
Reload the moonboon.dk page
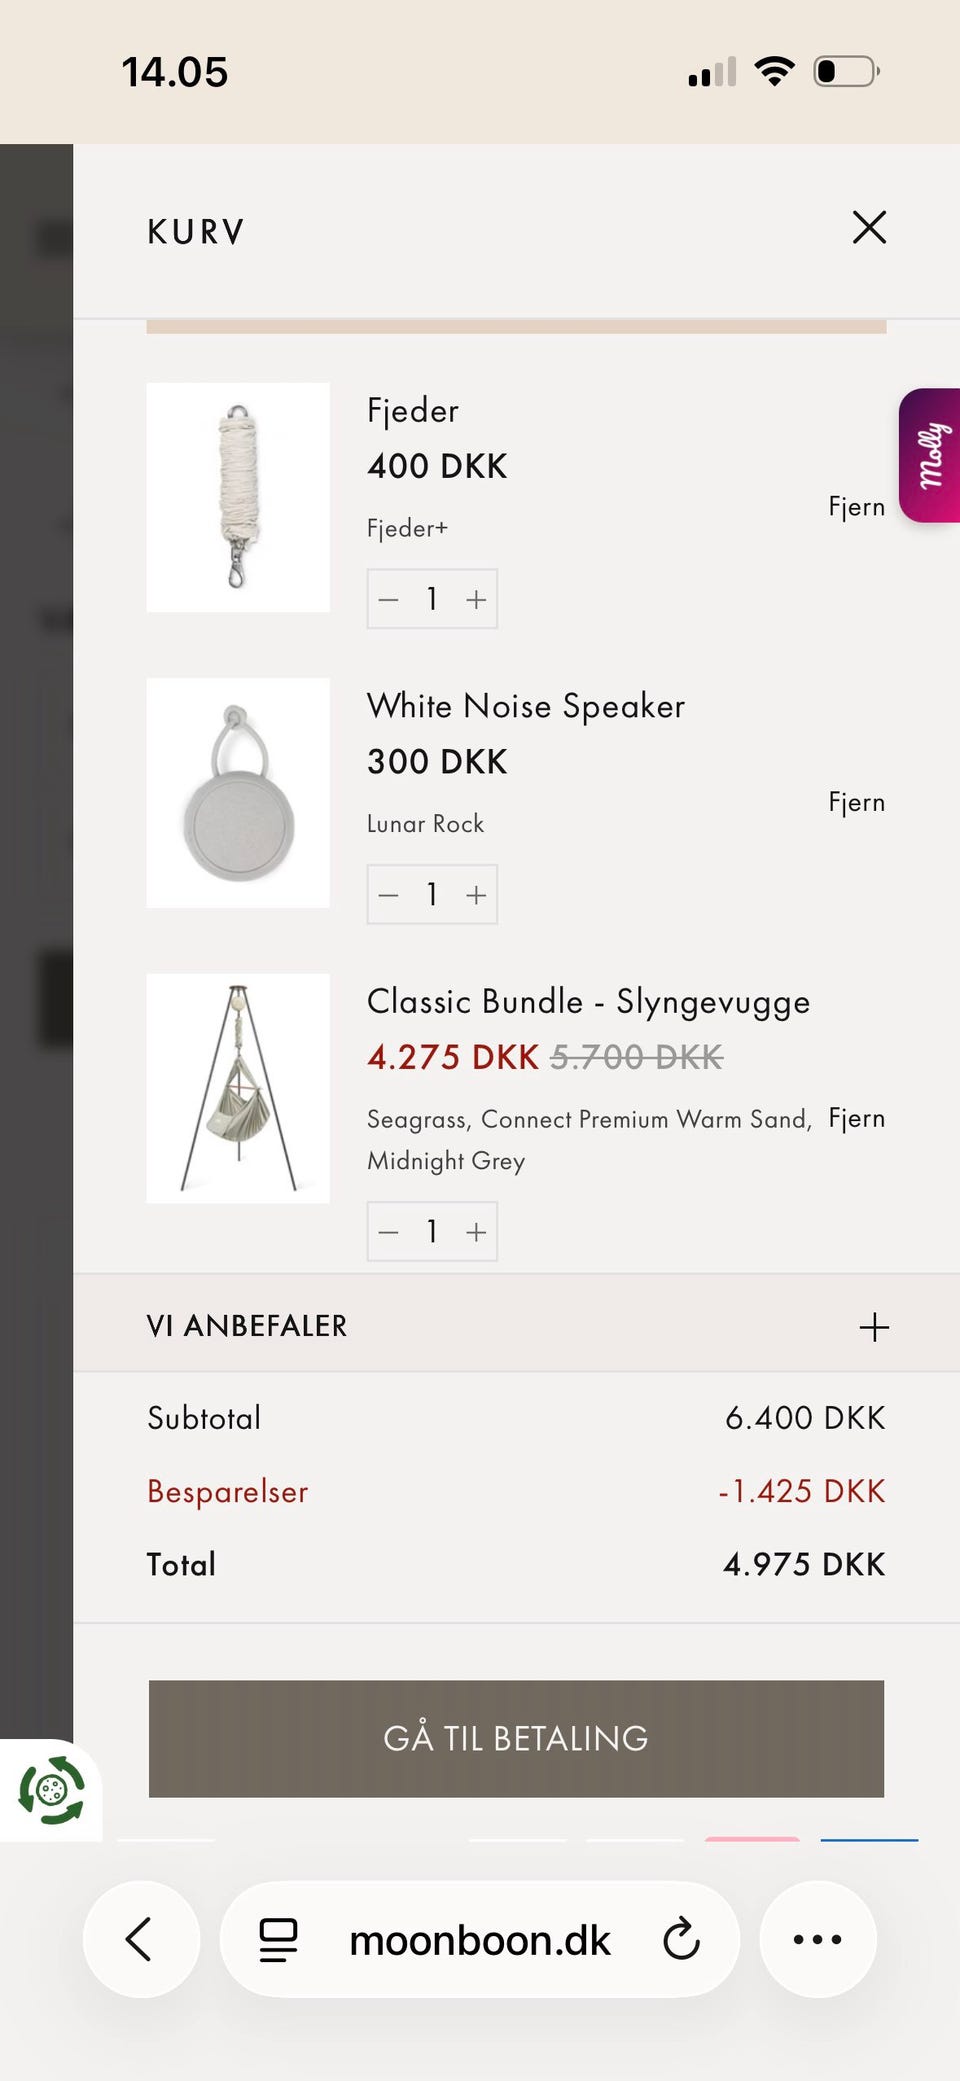coord(681,1938)
